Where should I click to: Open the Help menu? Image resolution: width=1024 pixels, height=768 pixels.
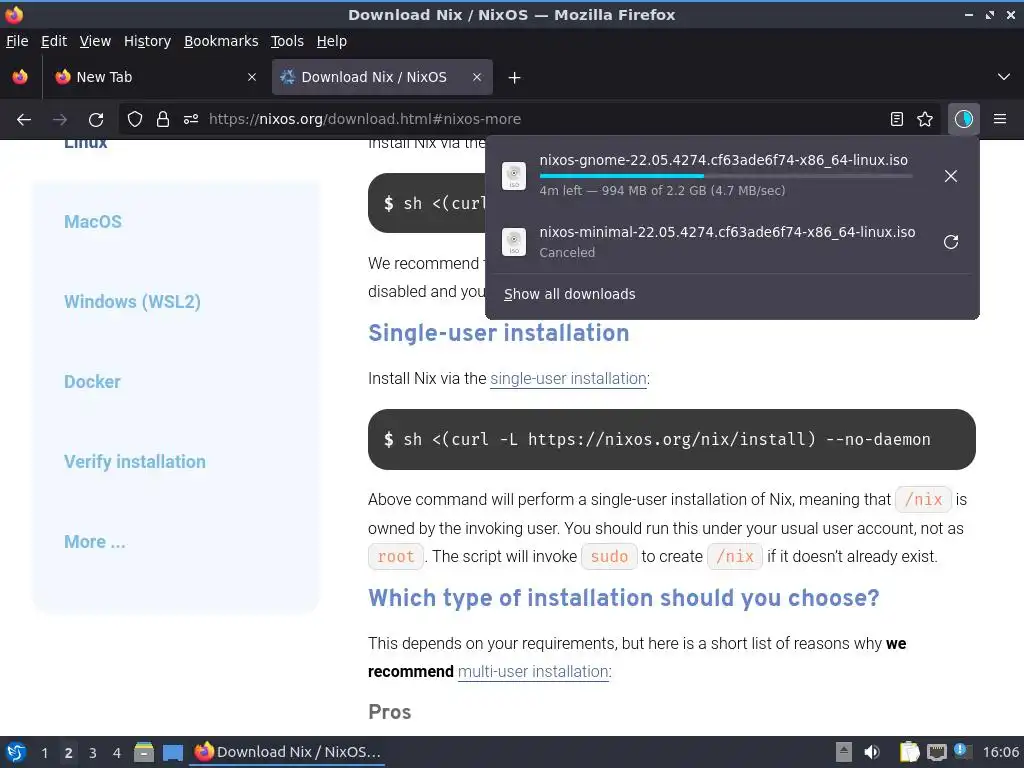[x=332, y=41]
